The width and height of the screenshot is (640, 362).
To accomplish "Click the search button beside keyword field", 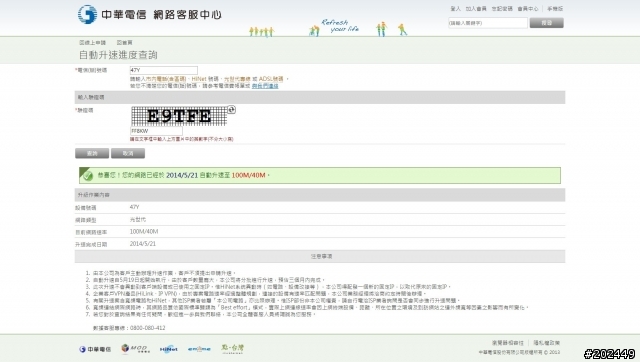I will point(547,23).
